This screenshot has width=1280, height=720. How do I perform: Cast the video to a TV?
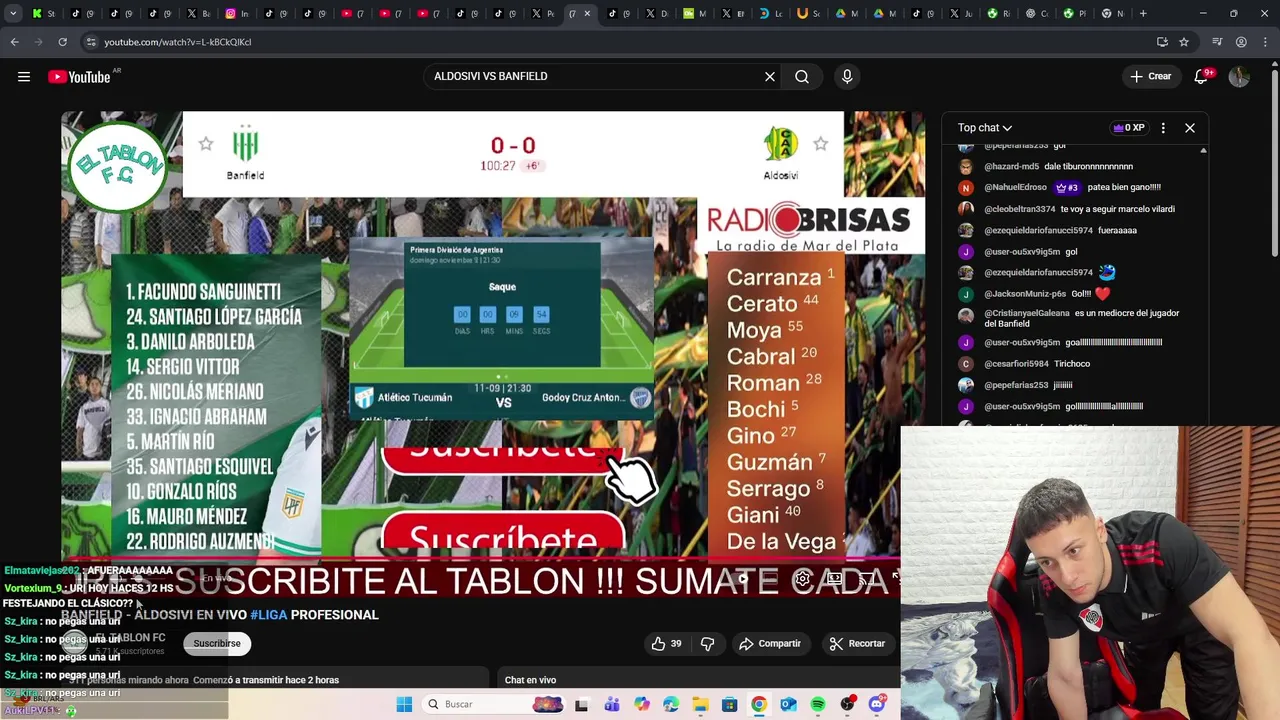[x=866, y=579]
